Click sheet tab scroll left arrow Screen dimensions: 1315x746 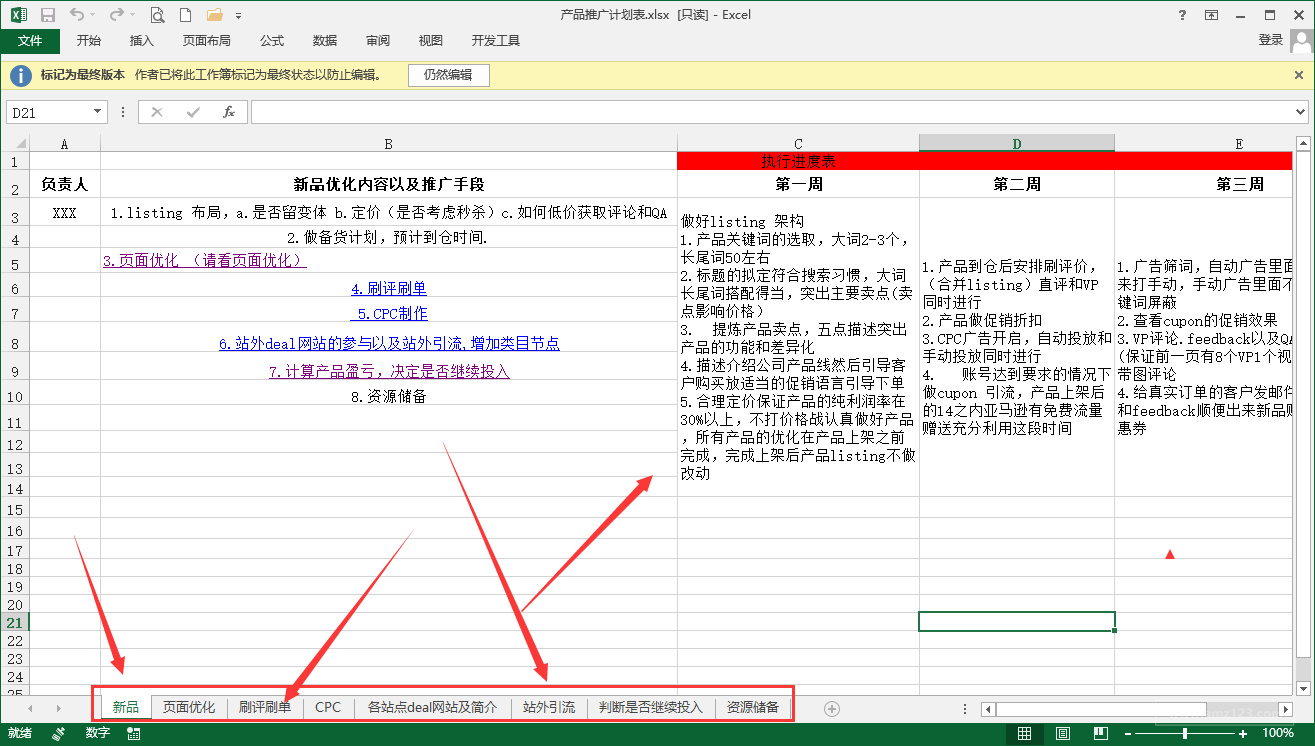31,708
